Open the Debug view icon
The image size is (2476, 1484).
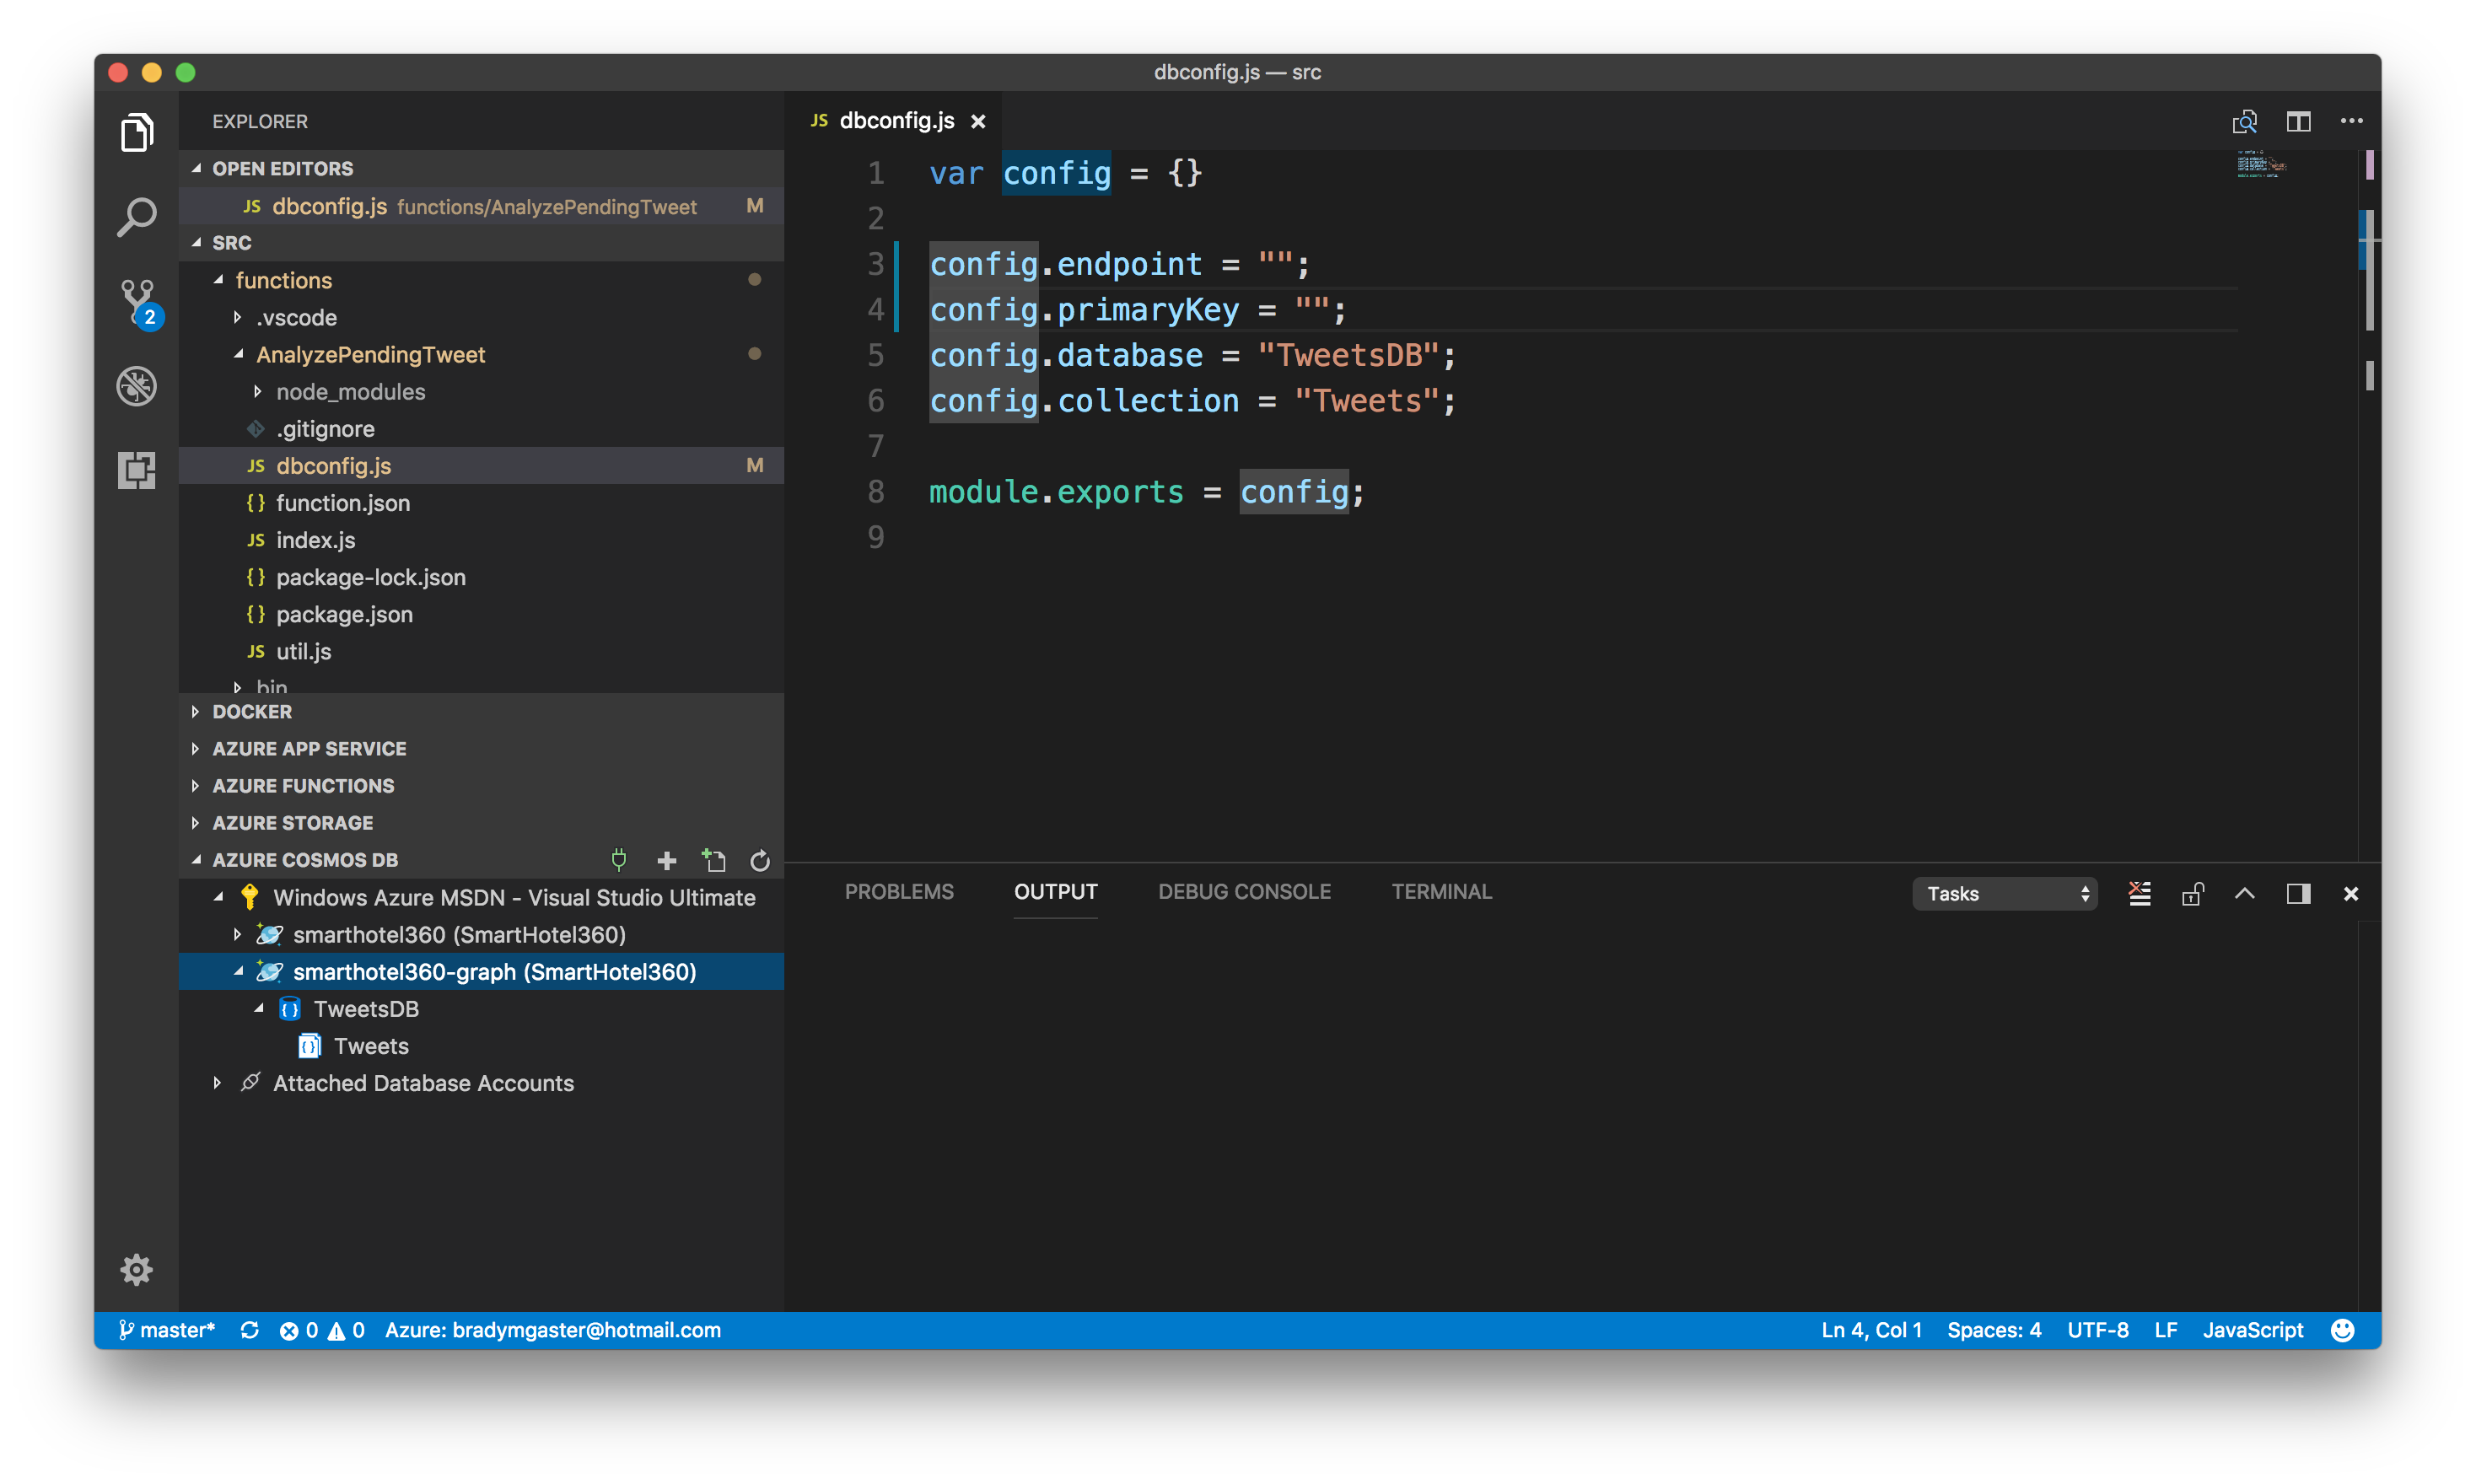point(136,386)
